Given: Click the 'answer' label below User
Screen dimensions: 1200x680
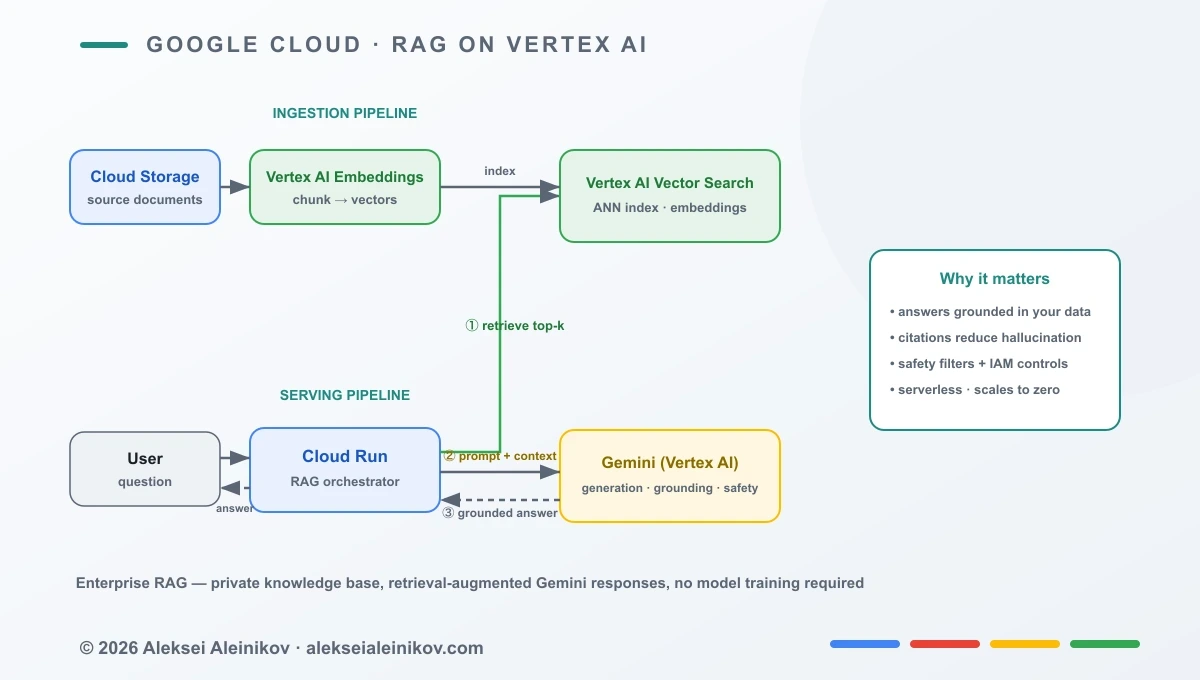Looking at the screenshot, I should pos(234,508).
